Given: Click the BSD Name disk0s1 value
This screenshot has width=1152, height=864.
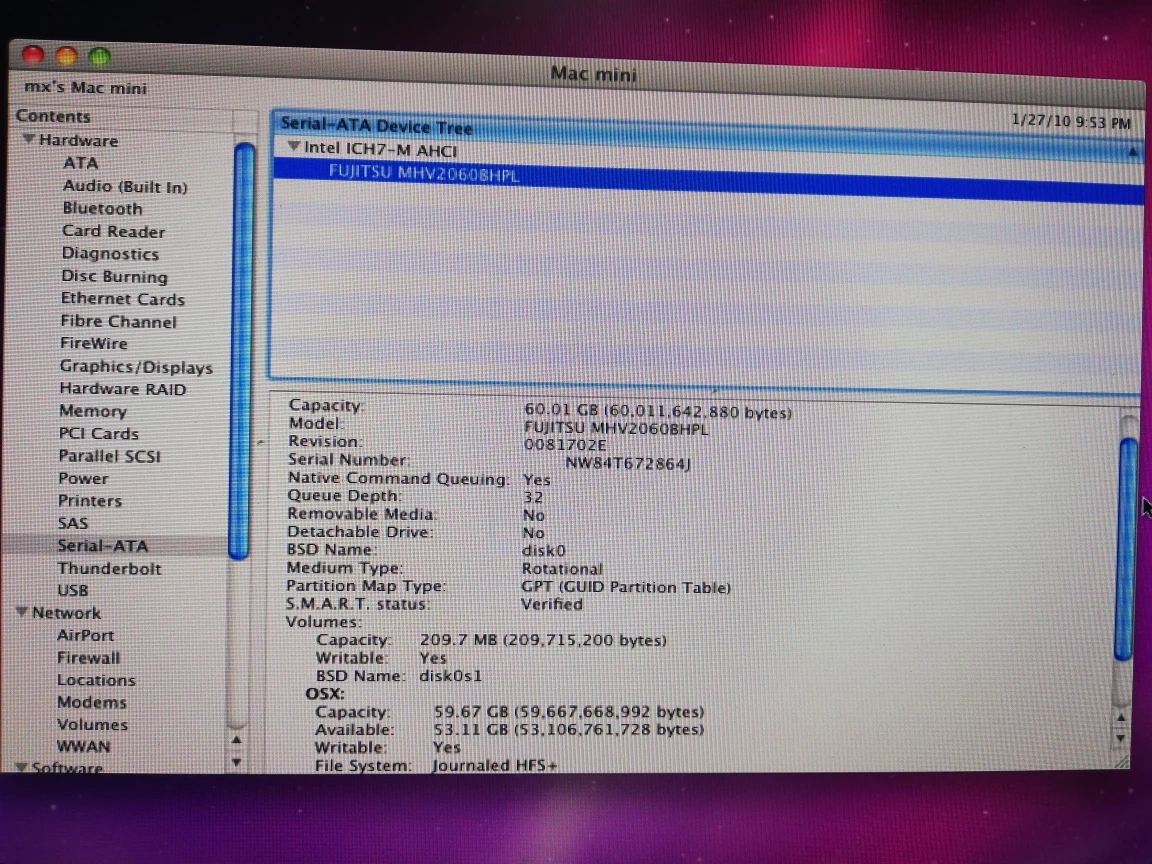Looking at the screenshot, I should point(450,676).
